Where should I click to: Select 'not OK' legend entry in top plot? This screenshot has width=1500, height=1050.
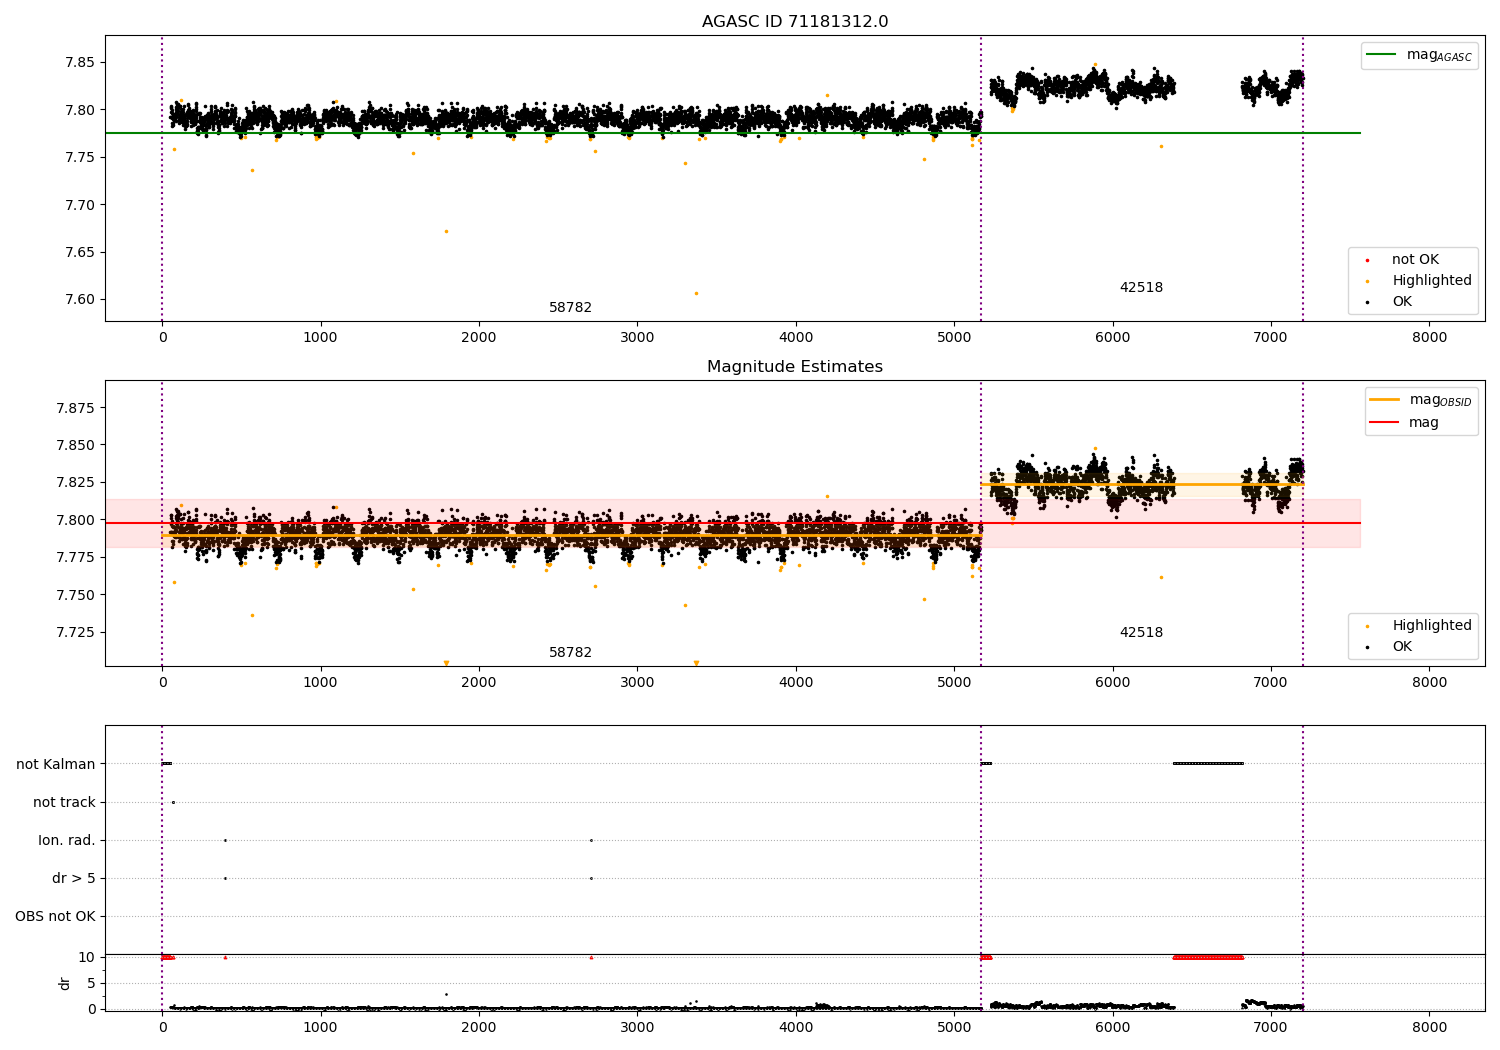coord(1404,260)
